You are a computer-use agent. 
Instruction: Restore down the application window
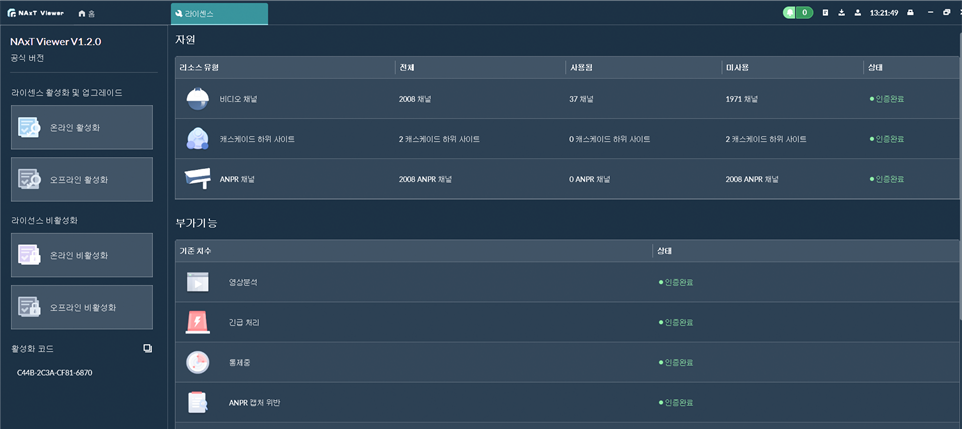pyautogui.click(x=946, y=13)
